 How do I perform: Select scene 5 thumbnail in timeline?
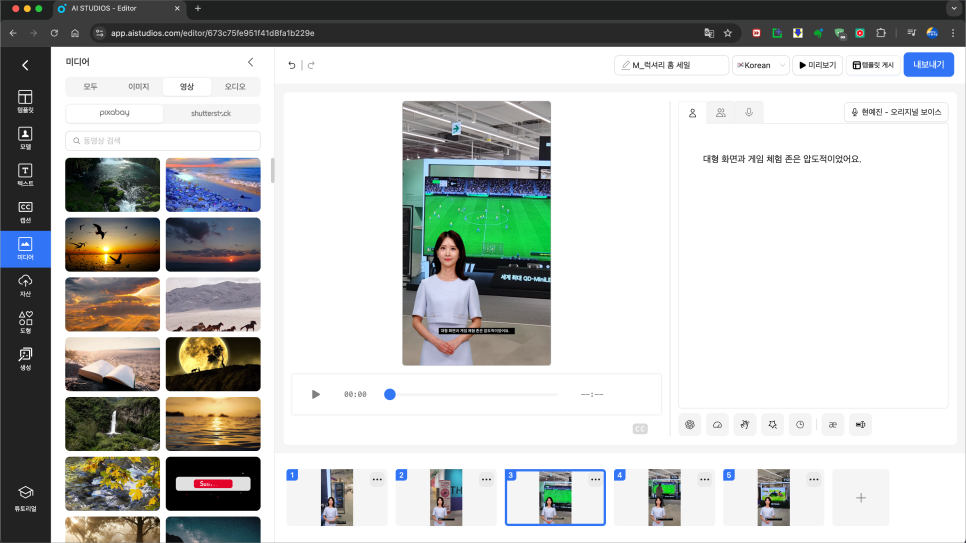pyautogui.click(x=773, y=497)
